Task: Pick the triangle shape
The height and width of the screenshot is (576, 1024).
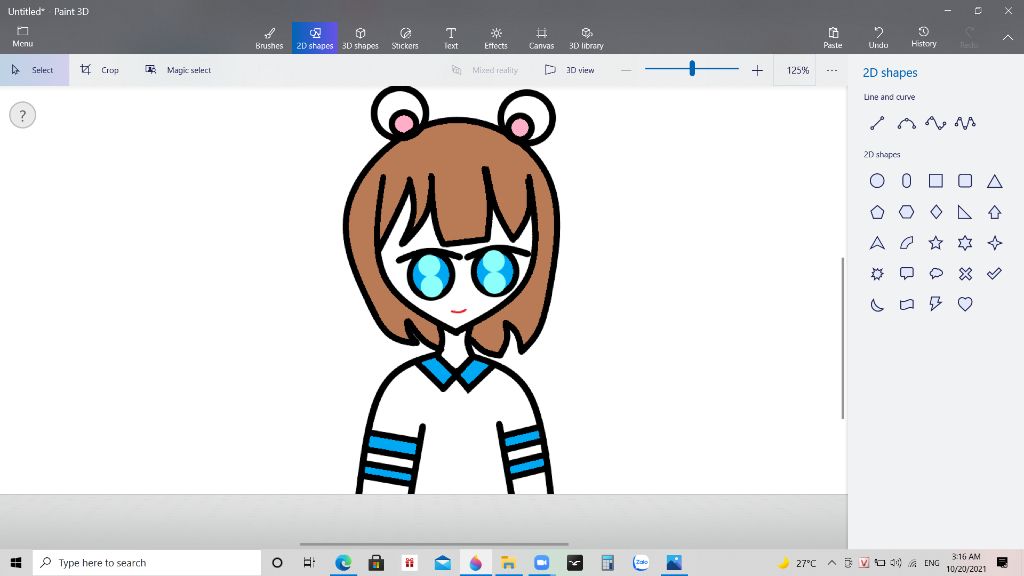Action: coord(995,181)
